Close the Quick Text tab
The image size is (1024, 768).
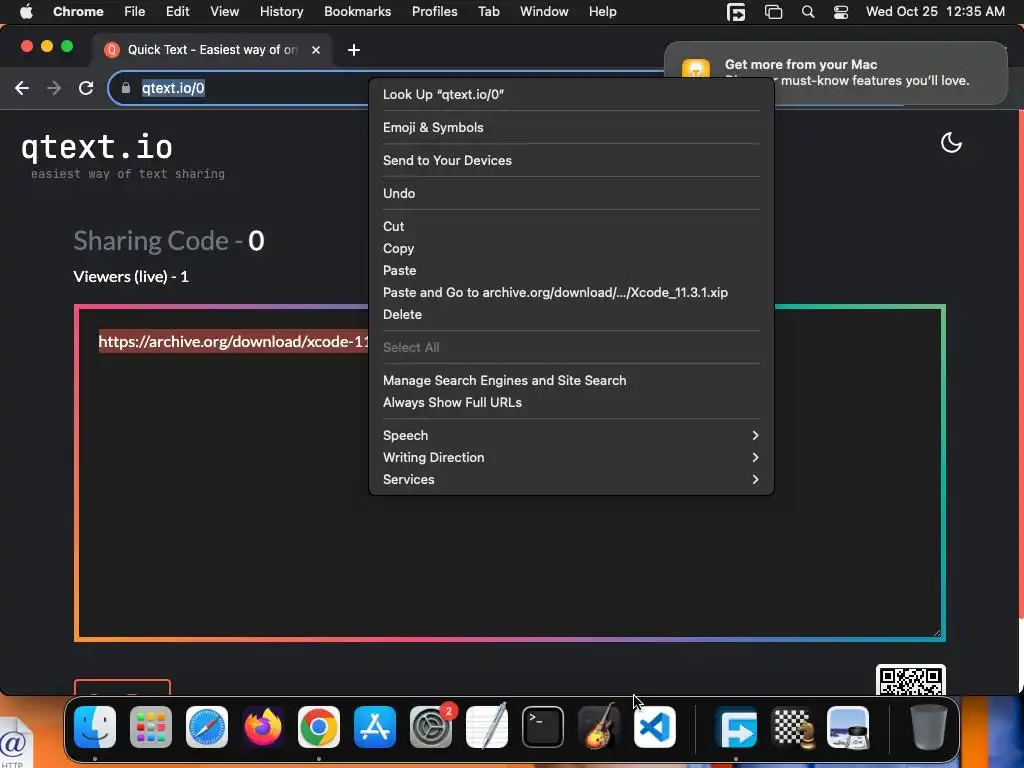[x=316, y=50]
